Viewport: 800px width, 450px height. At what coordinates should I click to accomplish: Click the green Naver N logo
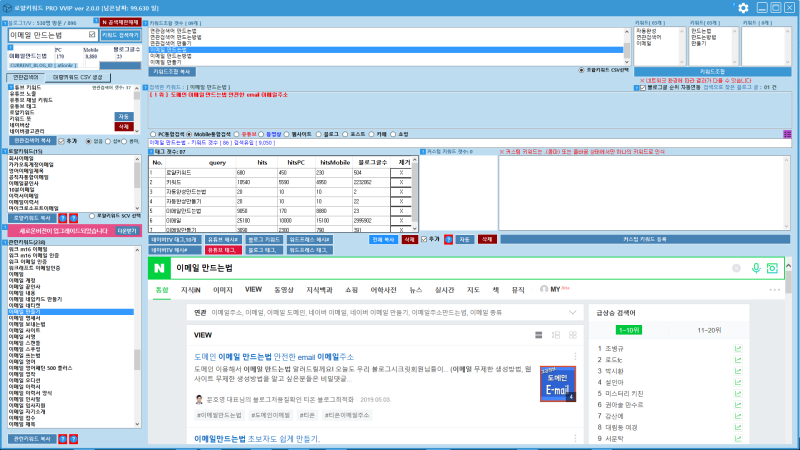tap(159, 268)
